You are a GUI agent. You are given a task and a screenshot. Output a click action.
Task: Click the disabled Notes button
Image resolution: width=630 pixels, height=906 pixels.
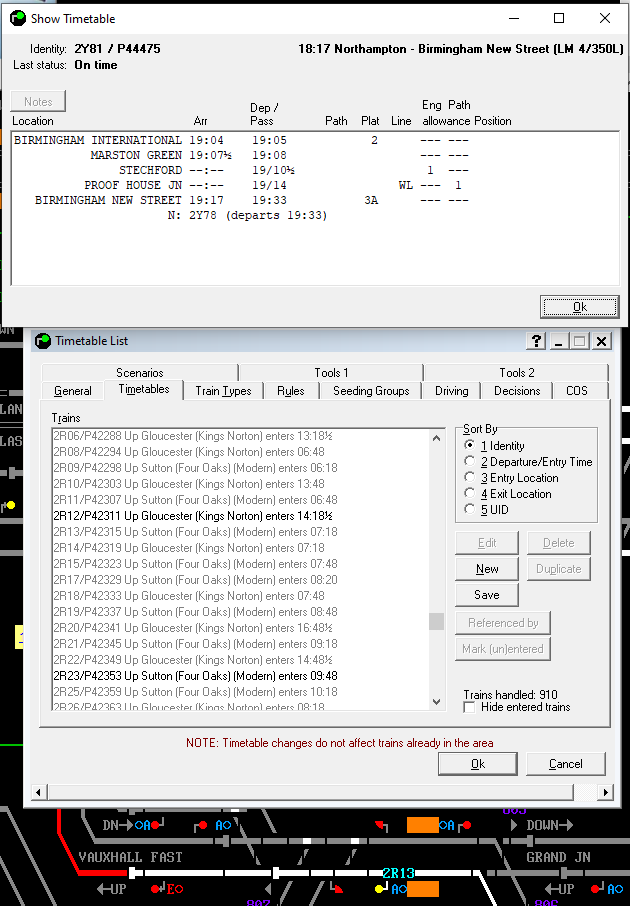pos(38,101)
